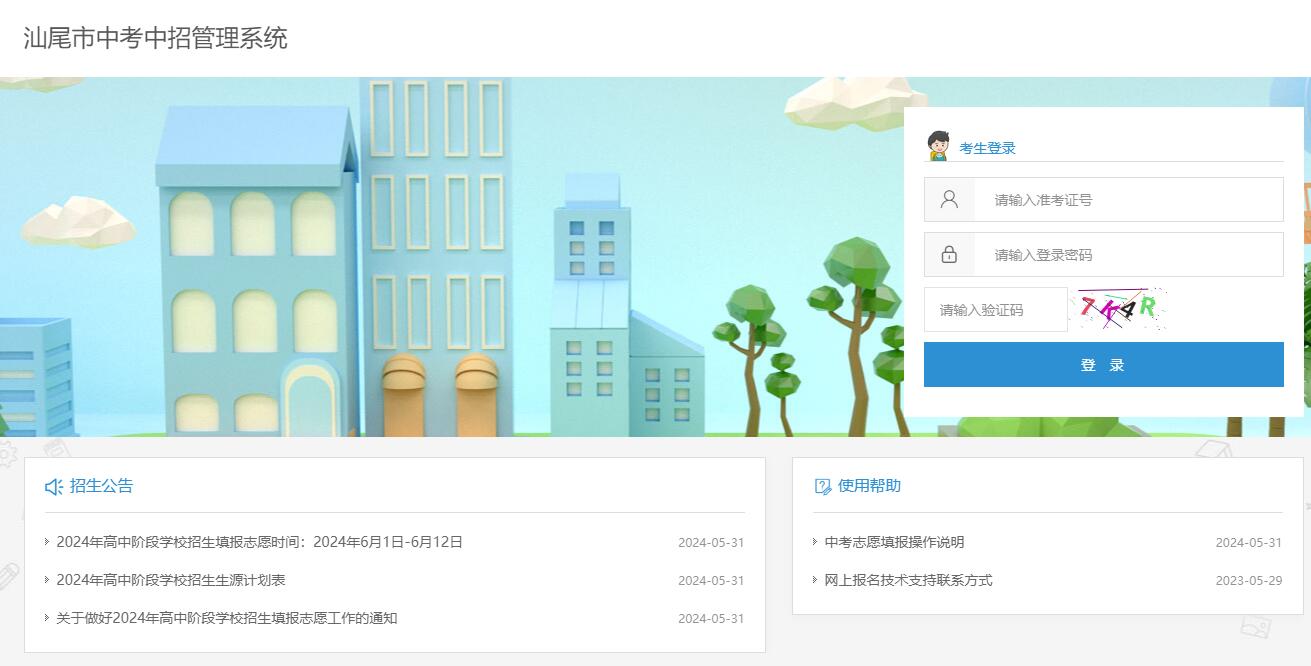Screen dimensions: 1311x666
Task: Click the lock icon beside password field
Action: (x=949, y=255)
